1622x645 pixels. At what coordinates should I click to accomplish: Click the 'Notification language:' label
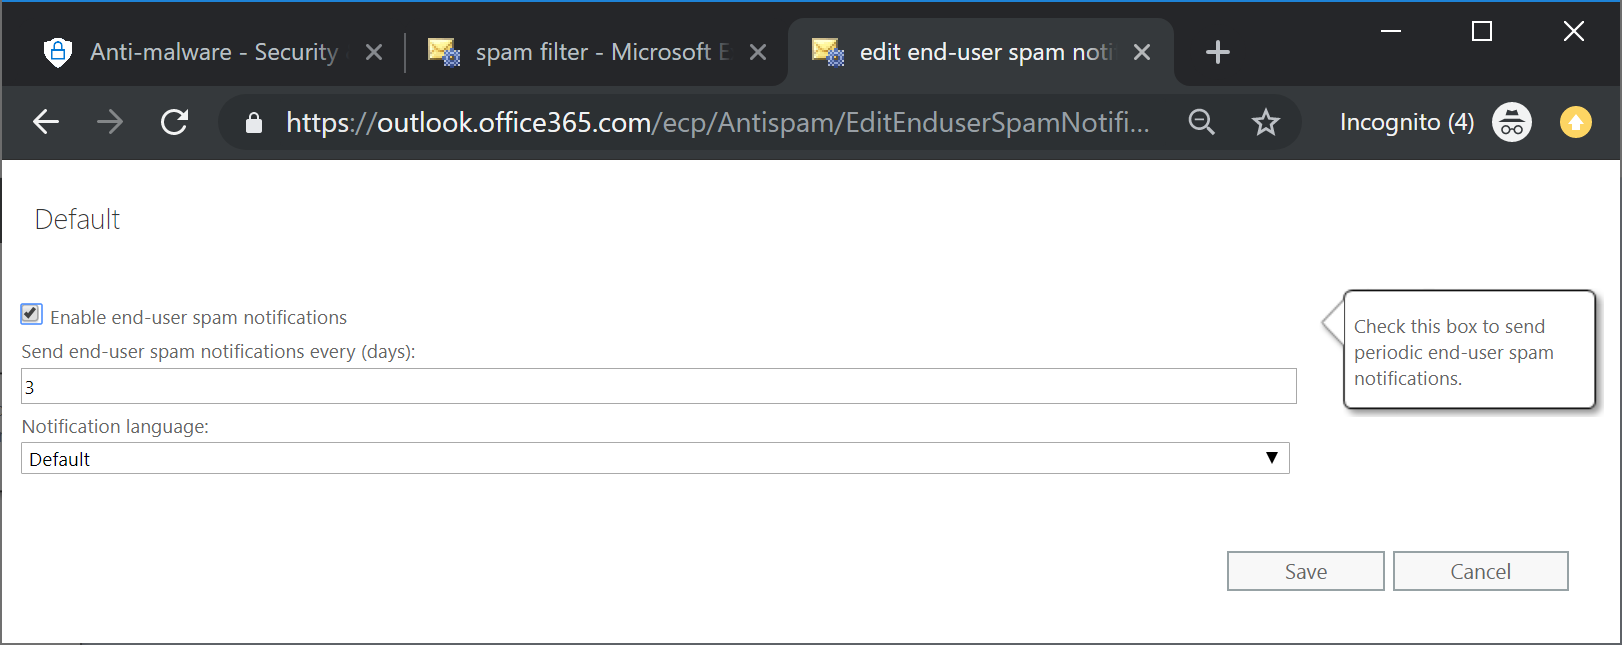115,427
